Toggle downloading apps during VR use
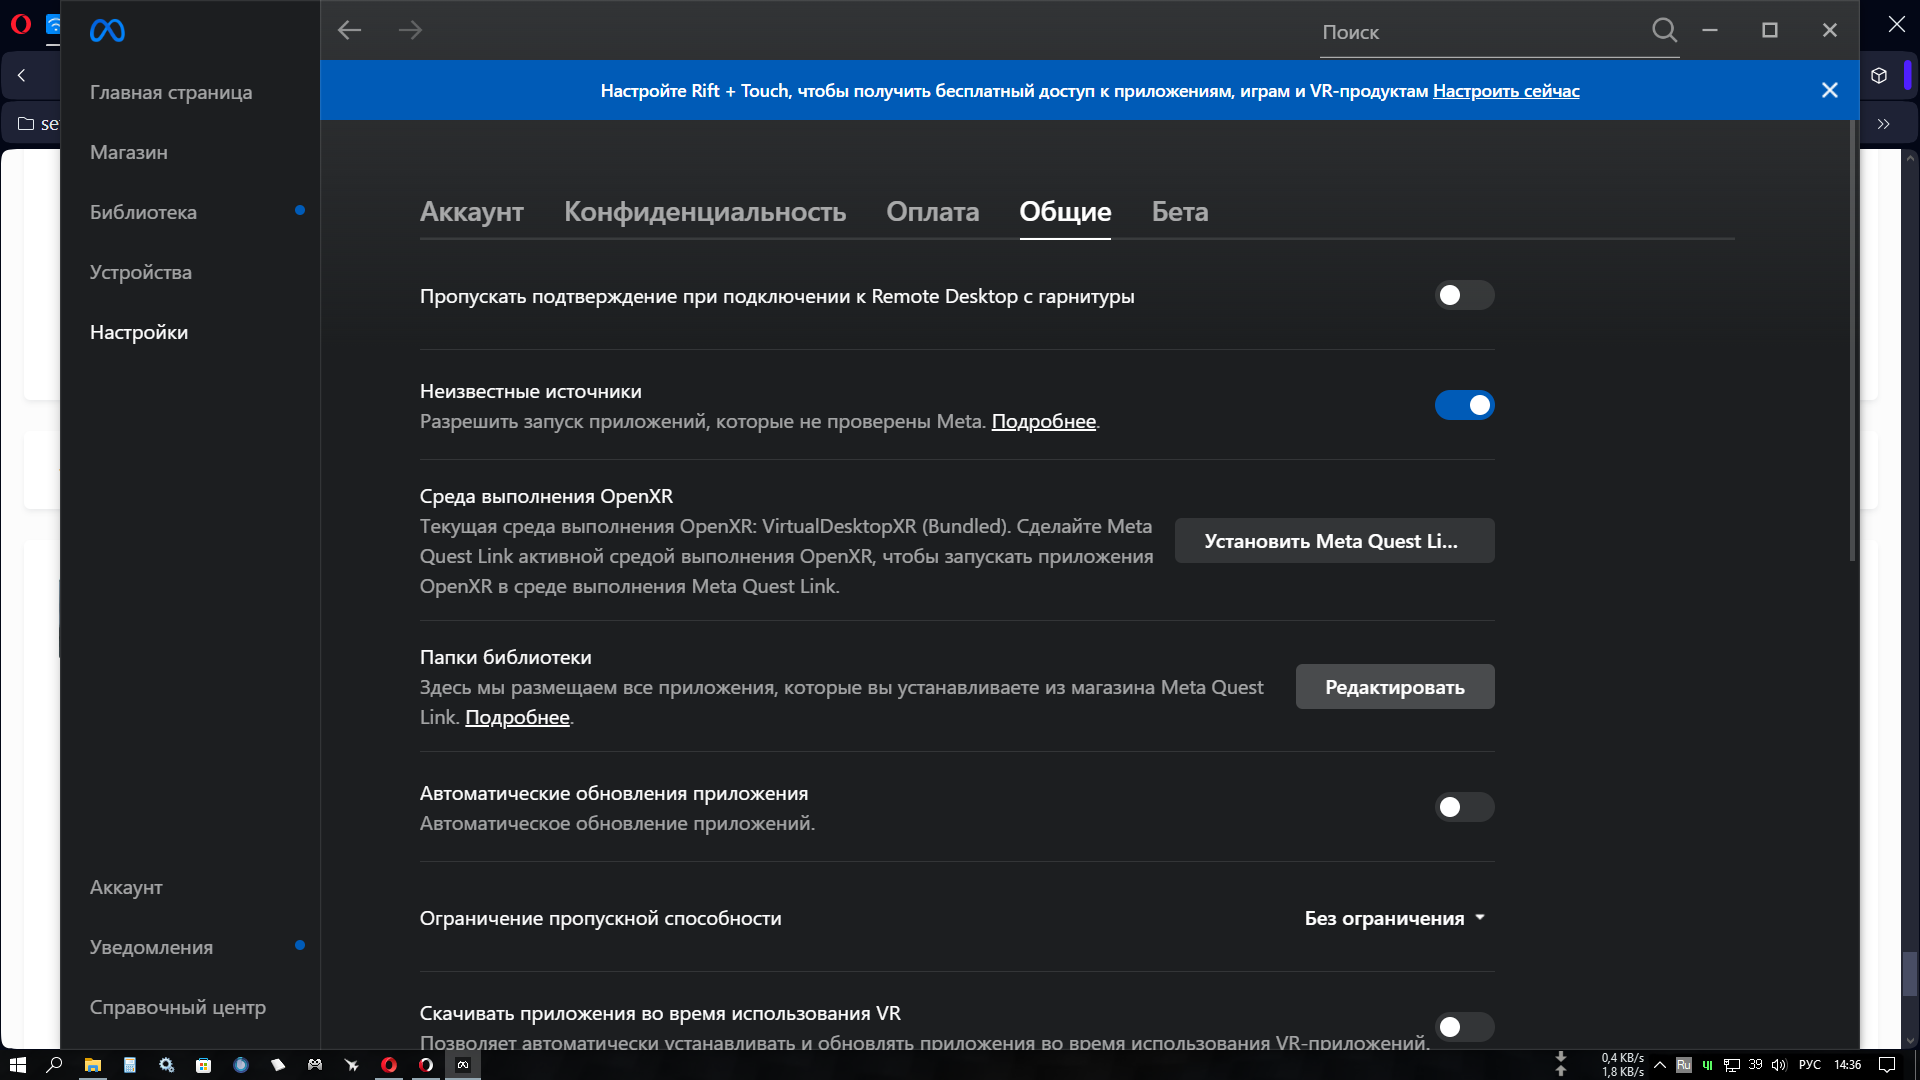The width and height of the screenshot is (1920, 1080). (x=1464, y=1027)
